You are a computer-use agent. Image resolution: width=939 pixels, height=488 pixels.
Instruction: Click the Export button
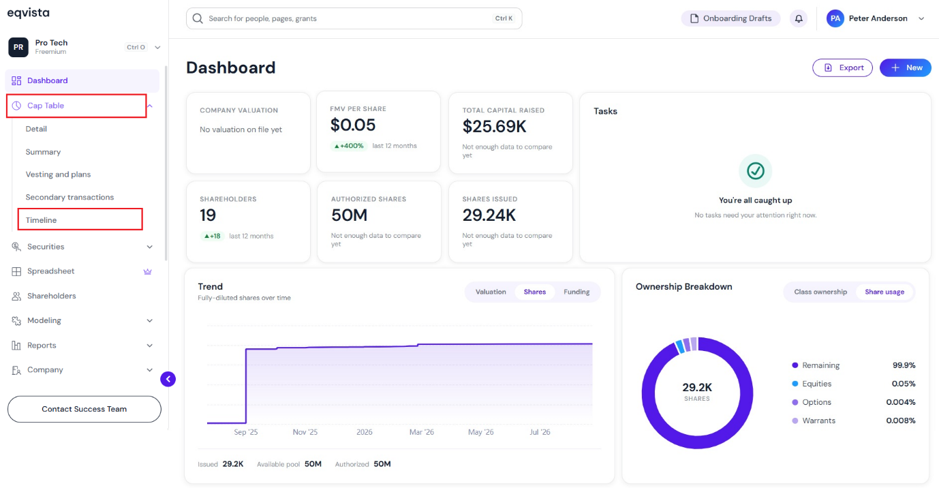tap(842, 68)
